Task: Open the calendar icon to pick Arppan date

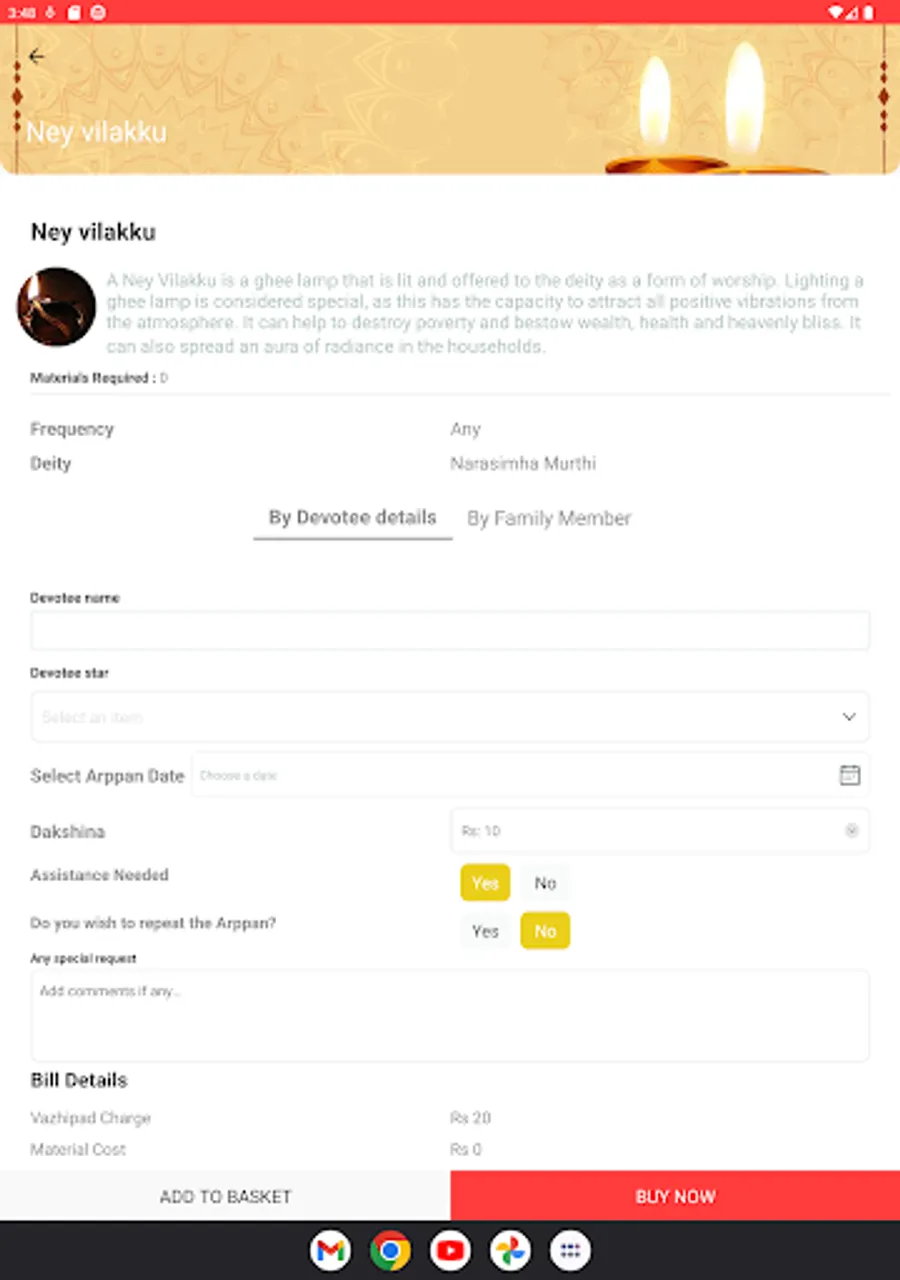Action: coord(850,775)
